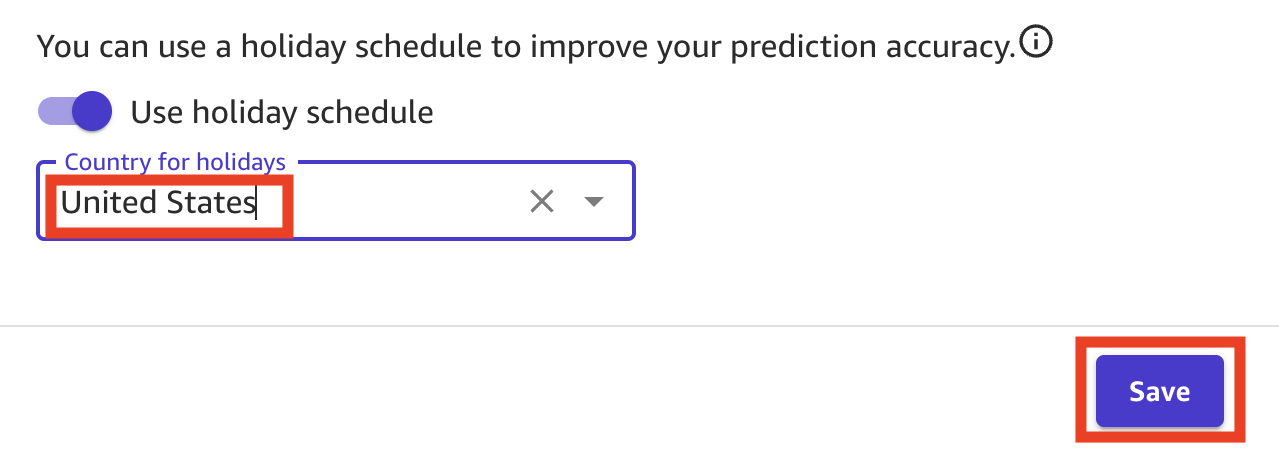
Task: Expand the Country for holidays dropdown arrow
Action: (593, 202)
